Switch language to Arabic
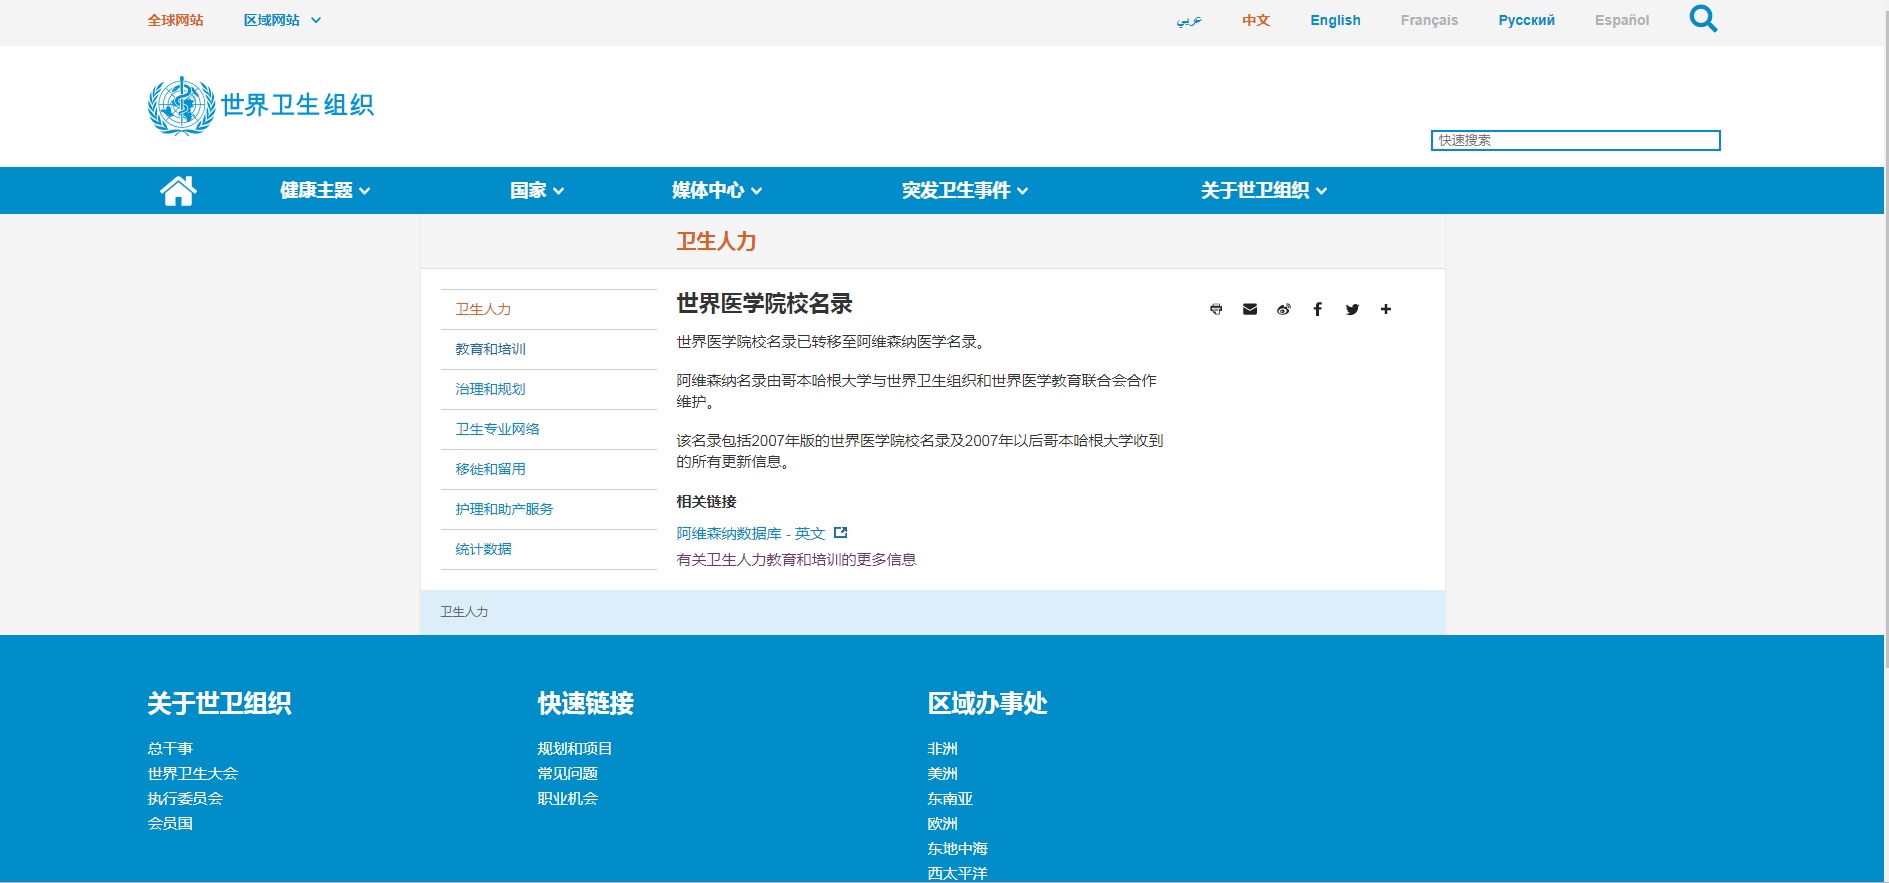 click(1189, 20)
